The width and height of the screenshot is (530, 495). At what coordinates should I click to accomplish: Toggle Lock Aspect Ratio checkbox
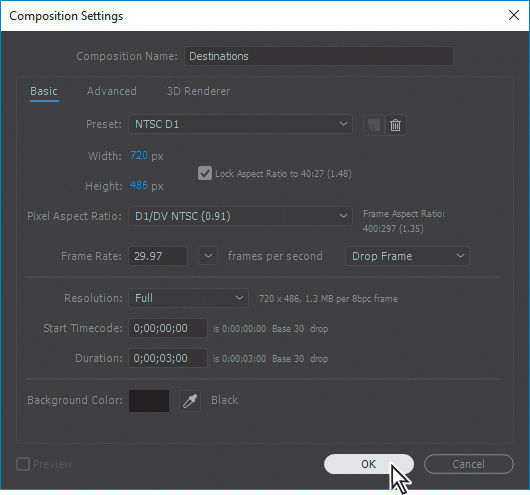tap(205, 173)
